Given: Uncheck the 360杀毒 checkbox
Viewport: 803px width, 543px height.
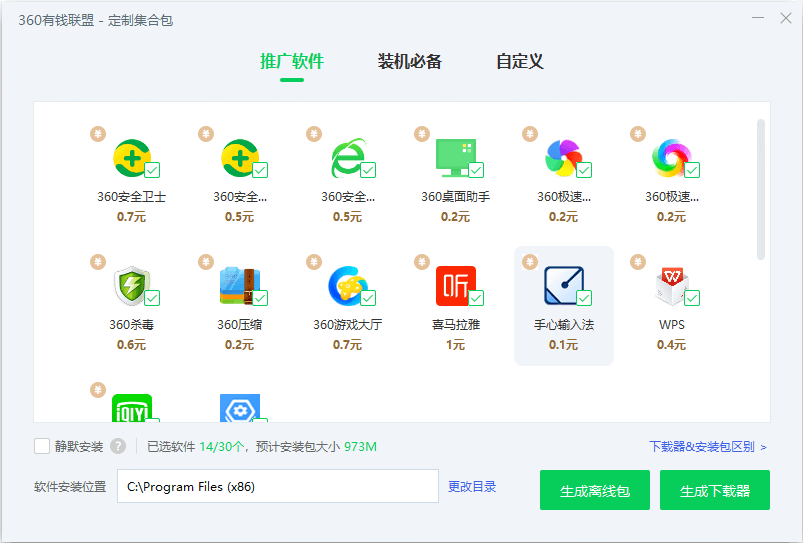Looking at the screenshot, I should tap(152, 298).
